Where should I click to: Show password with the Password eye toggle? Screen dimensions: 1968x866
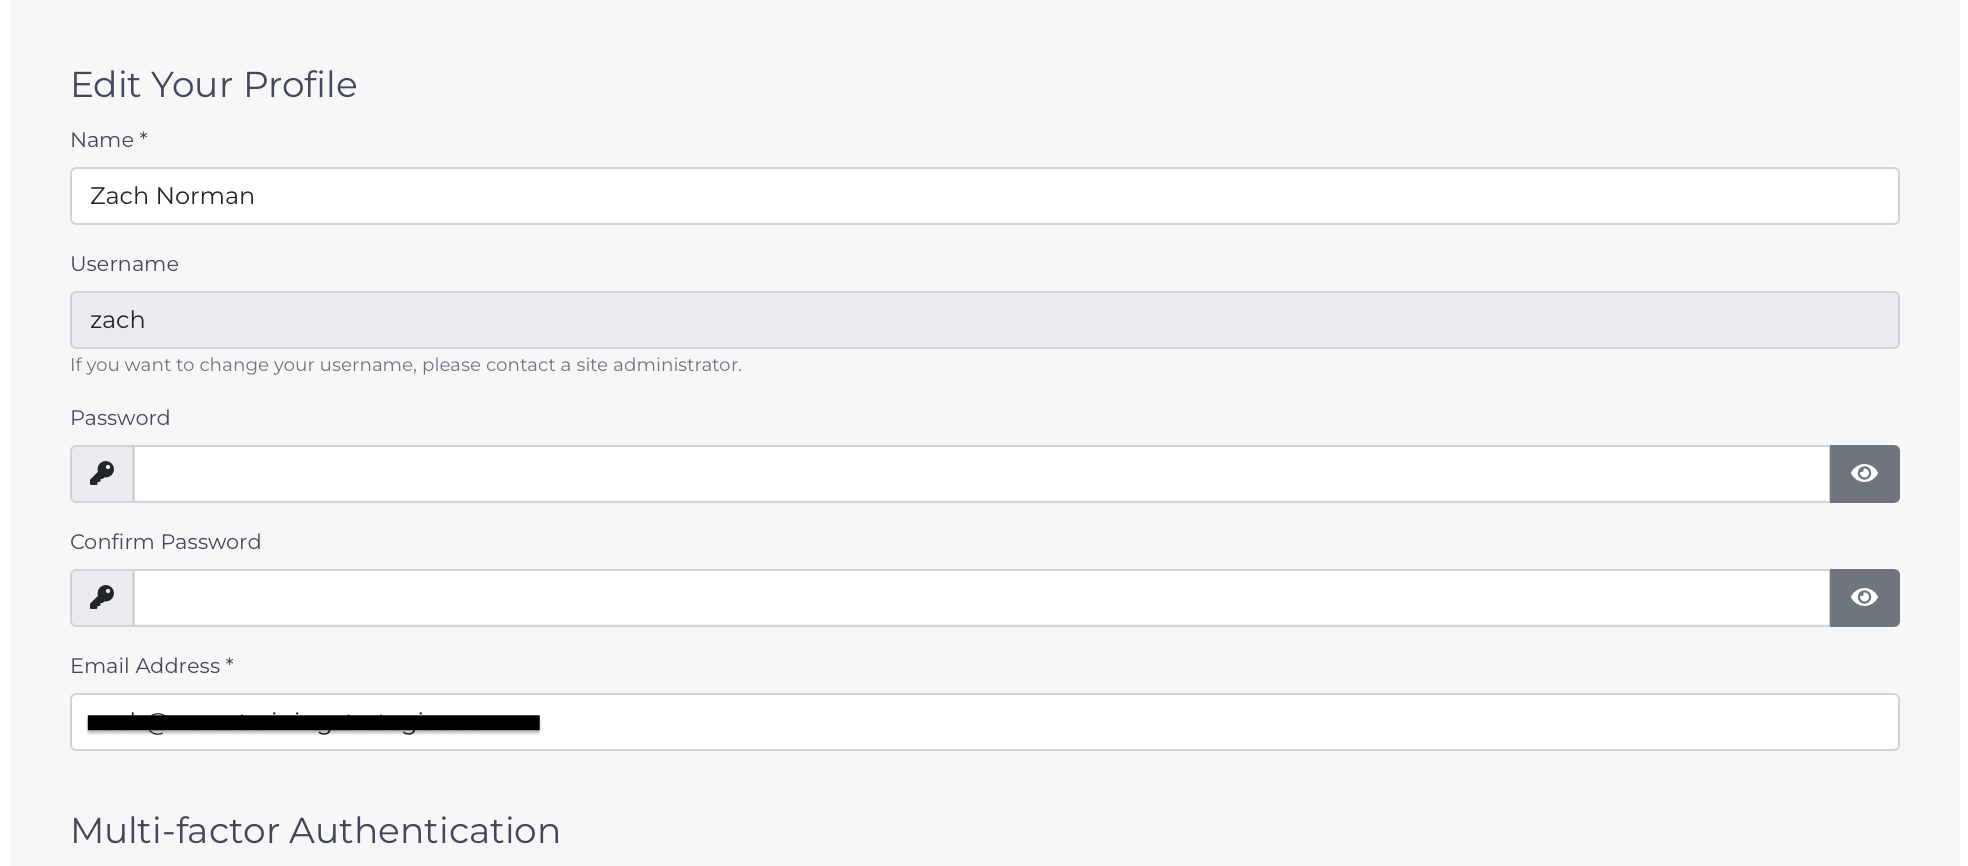pos(1864,474)
